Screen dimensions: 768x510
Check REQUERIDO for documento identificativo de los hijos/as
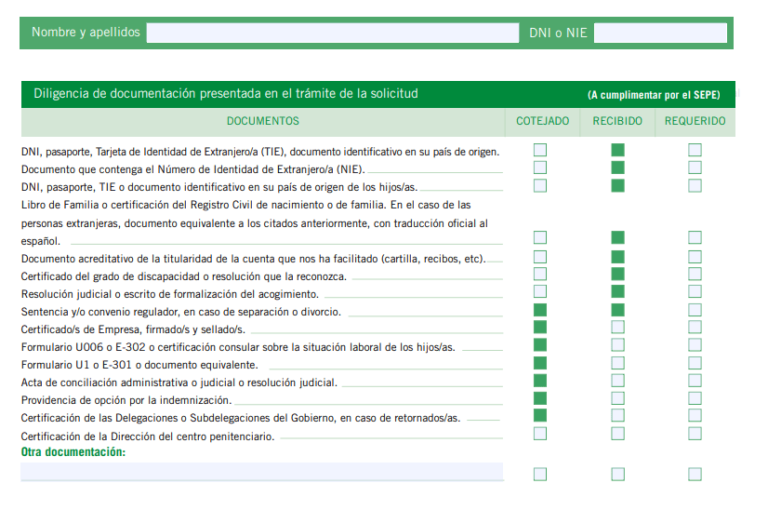pos(695,186)
